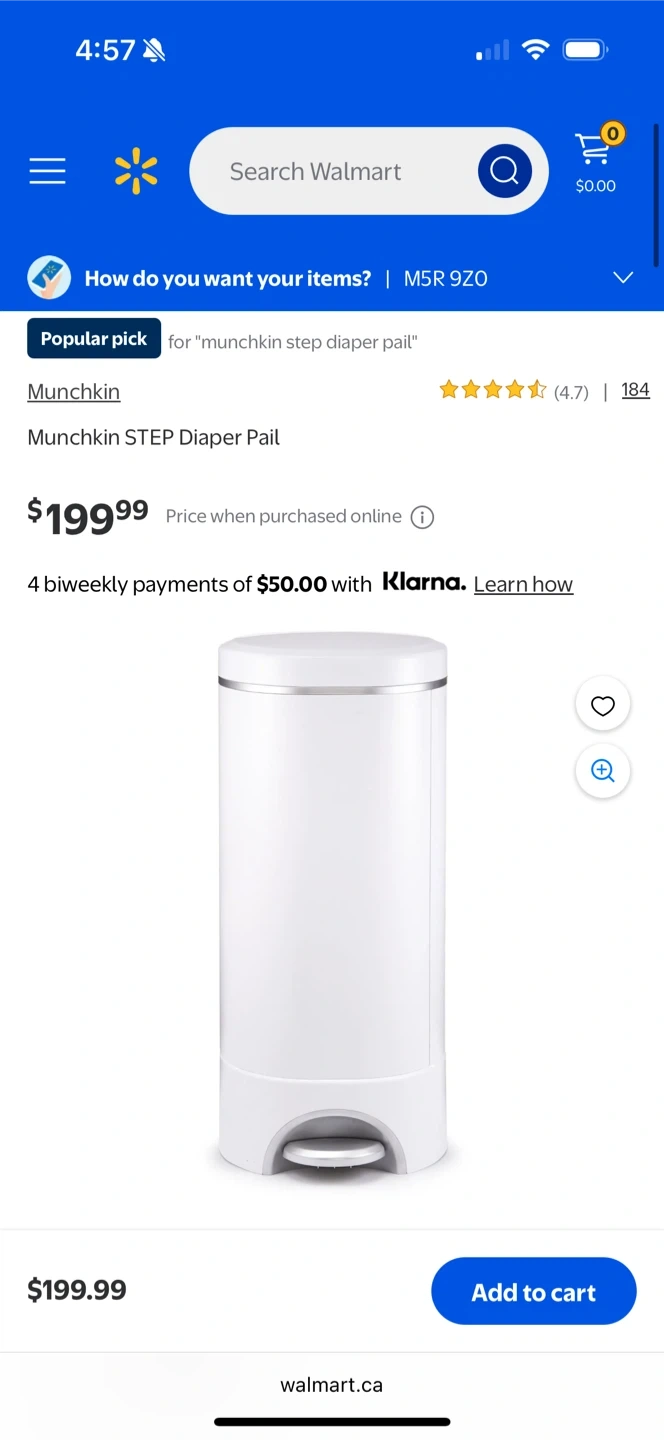The height and width of the screenshot is (1440, 664).
Task: Open the hamburger menu
Action: tap(47, 171)
